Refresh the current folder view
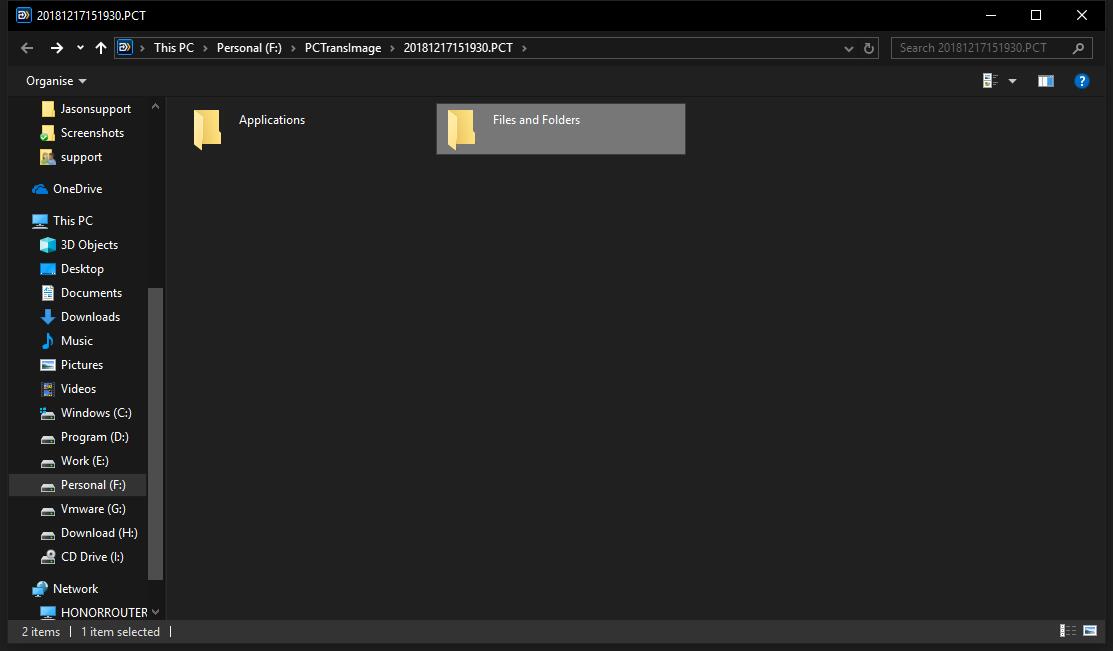Image resolution: width=1113 pixels, height=651 pixels. [x=868, y=48]
